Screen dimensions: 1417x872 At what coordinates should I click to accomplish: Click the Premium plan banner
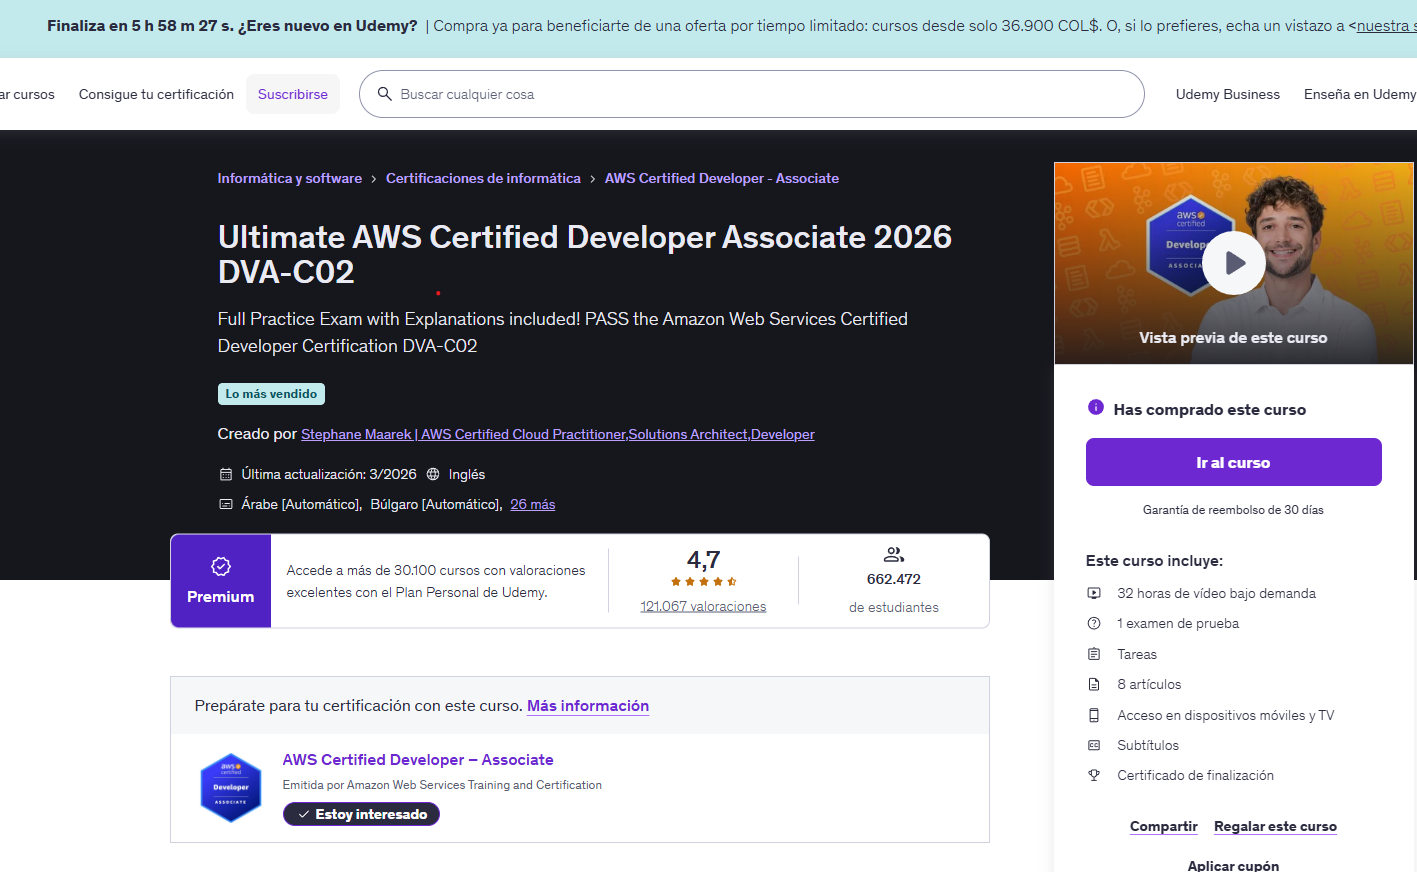coord(580,581)
